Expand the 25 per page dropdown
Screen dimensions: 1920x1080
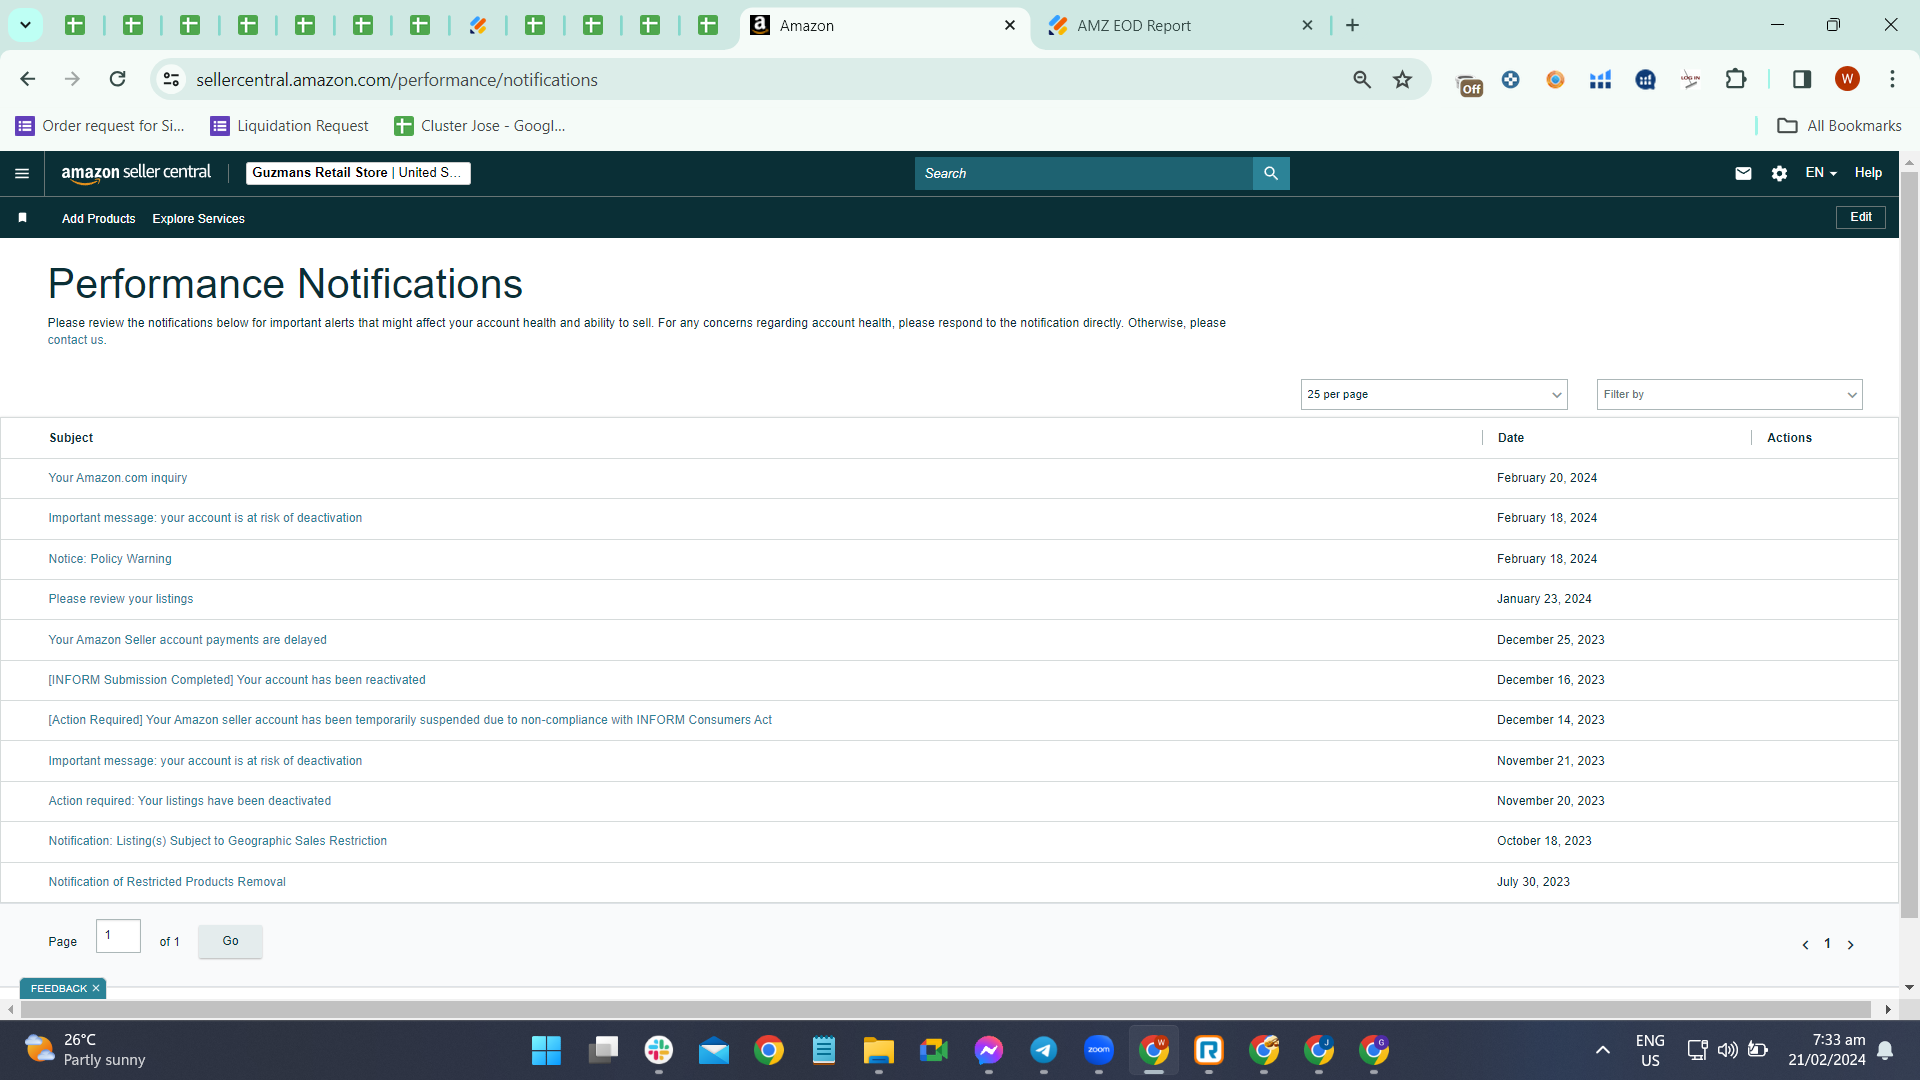[1434, 394]
